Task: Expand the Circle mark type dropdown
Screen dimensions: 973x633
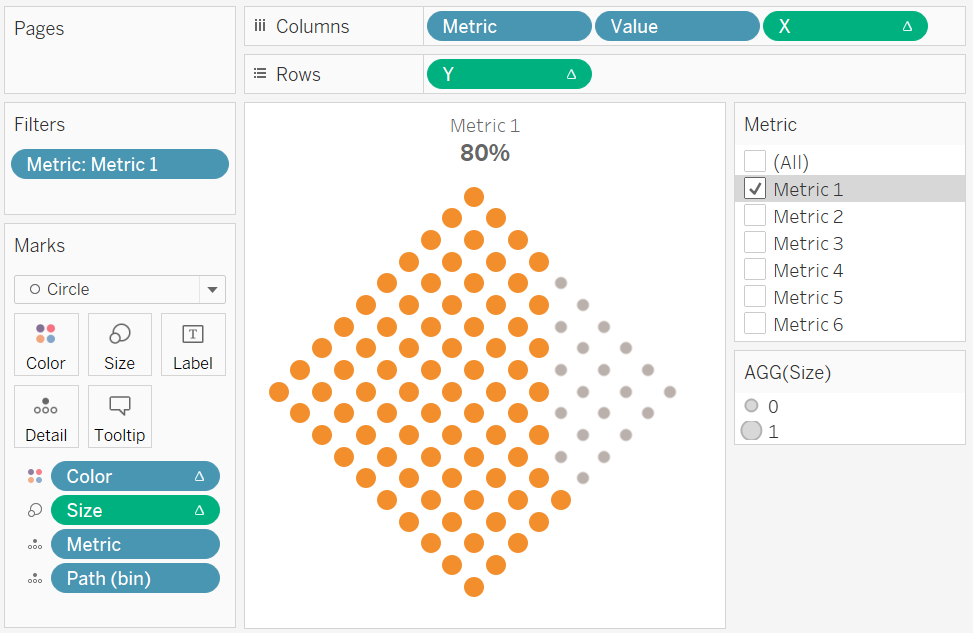Action: pos(212,290)
